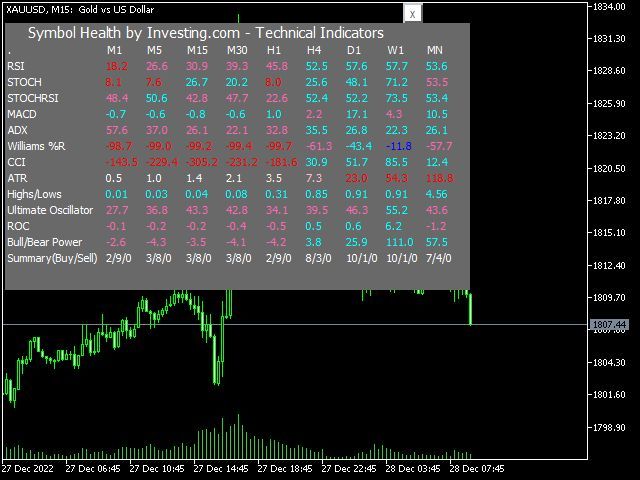Select the Bull/Bear Power row label
The image size is (640, 480).
click(42, 242)
